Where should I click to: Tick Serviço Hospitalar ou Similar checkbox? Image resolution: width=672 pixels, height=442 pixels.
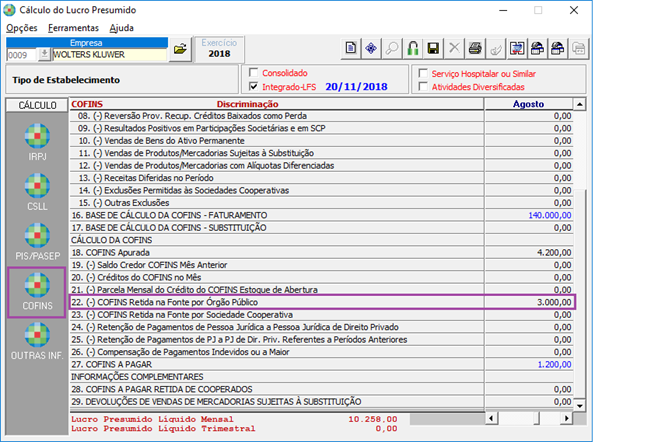pyautogui.click(x=423, y=73)
